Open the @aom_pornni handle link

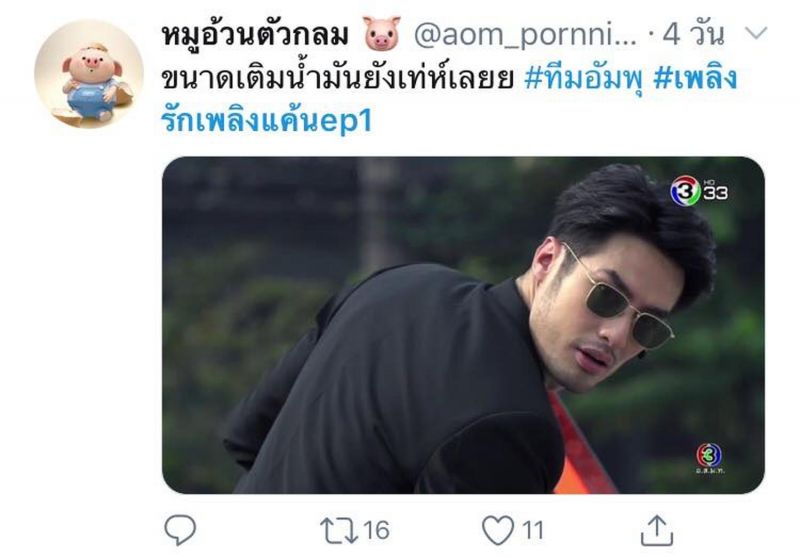526,36
